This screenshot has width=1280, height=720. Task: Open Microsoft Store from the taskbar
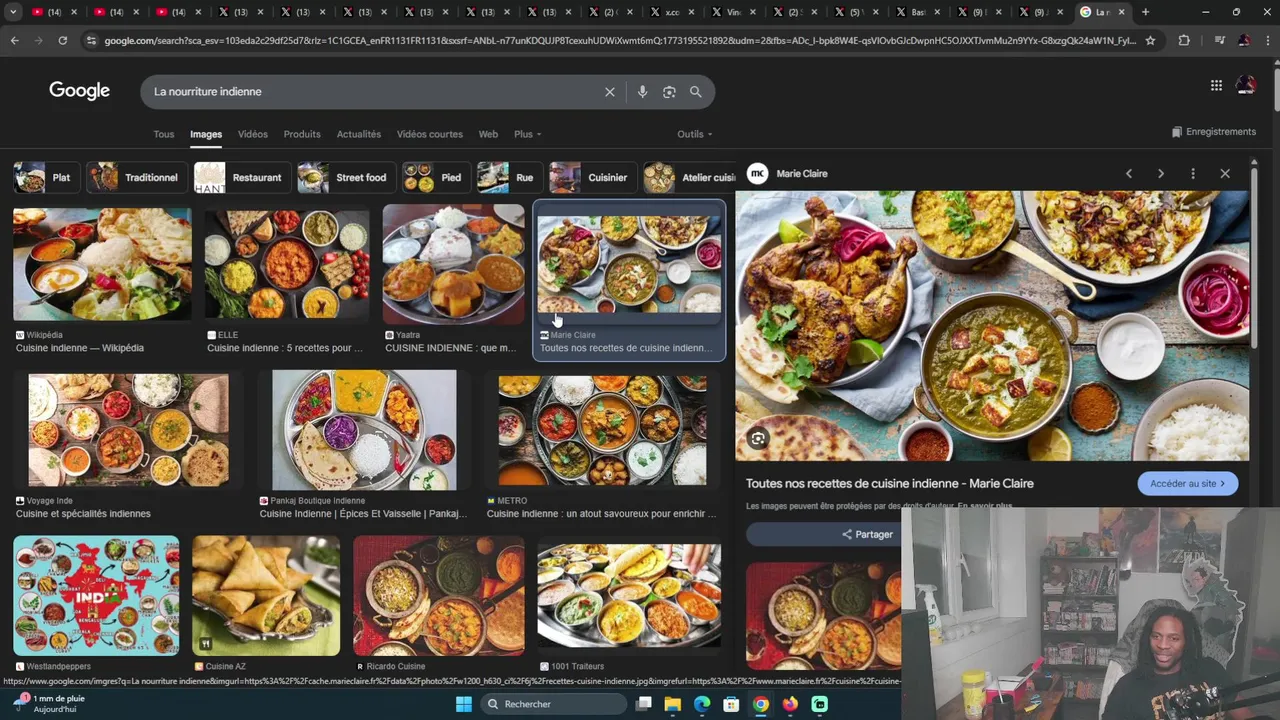point(731,704)
